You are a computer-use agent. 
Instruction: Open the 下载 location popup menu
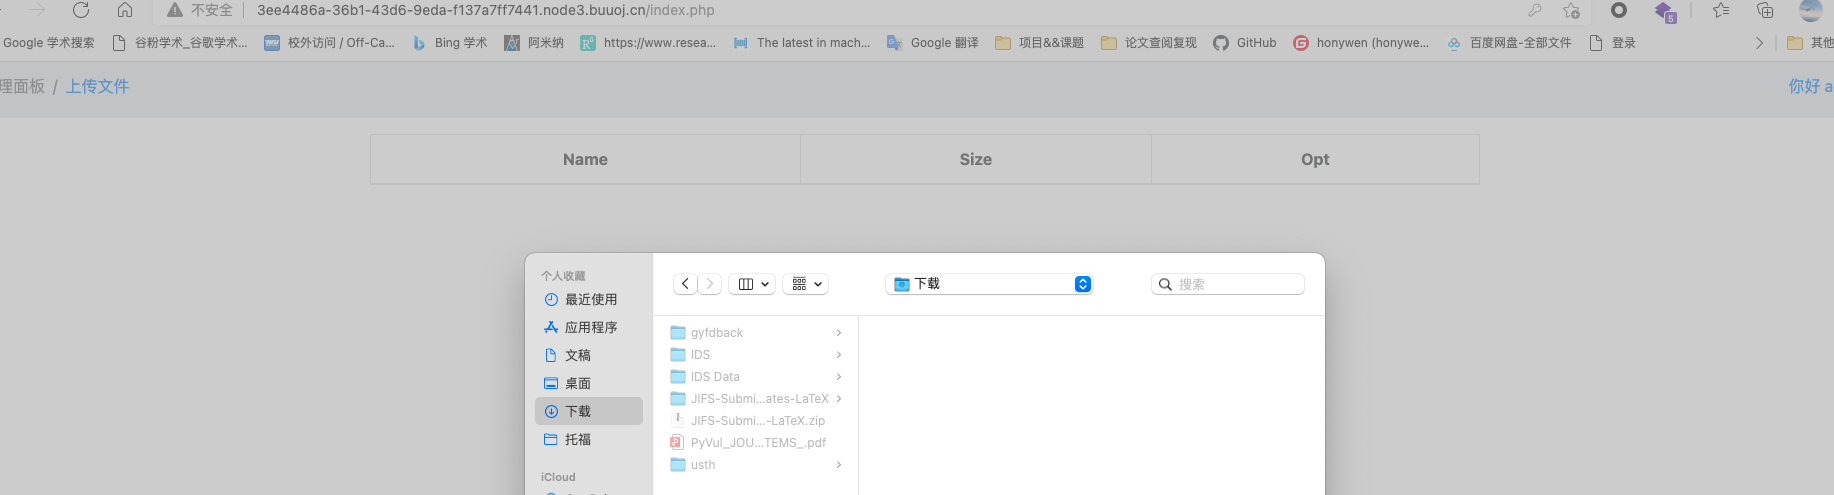(989, 284)
